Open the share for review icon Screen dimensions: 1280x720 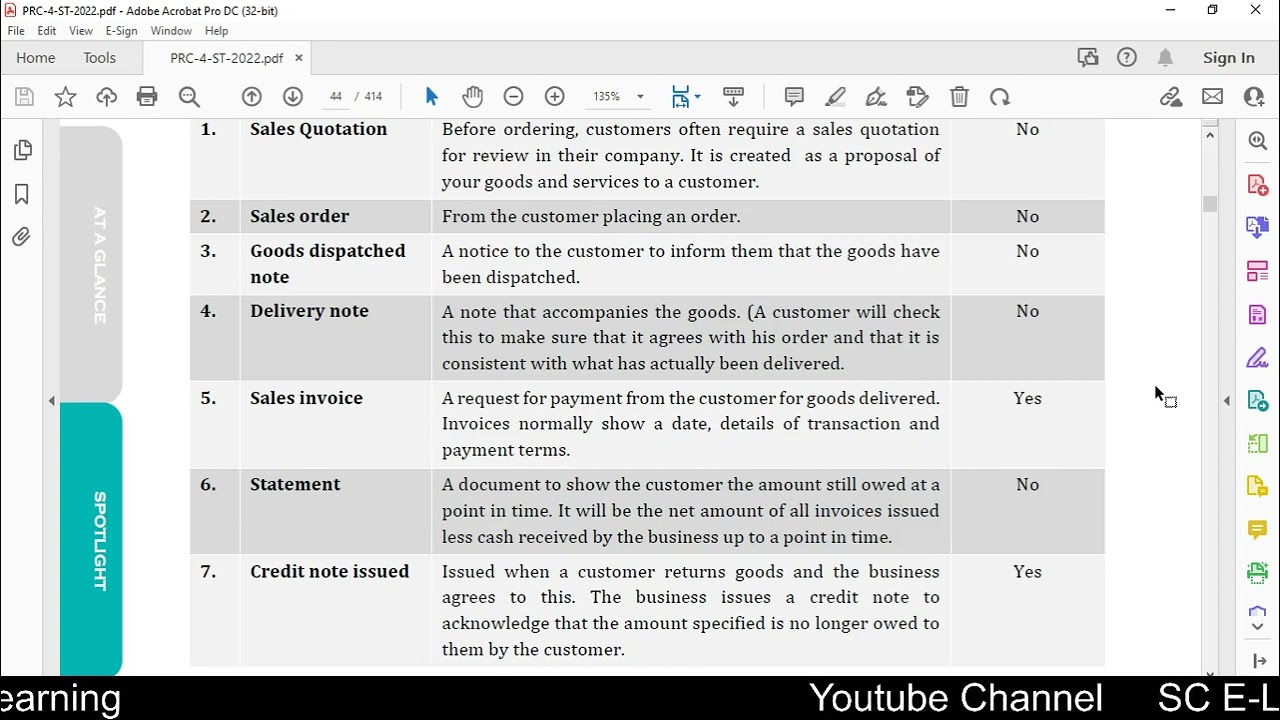(1088, 58)
